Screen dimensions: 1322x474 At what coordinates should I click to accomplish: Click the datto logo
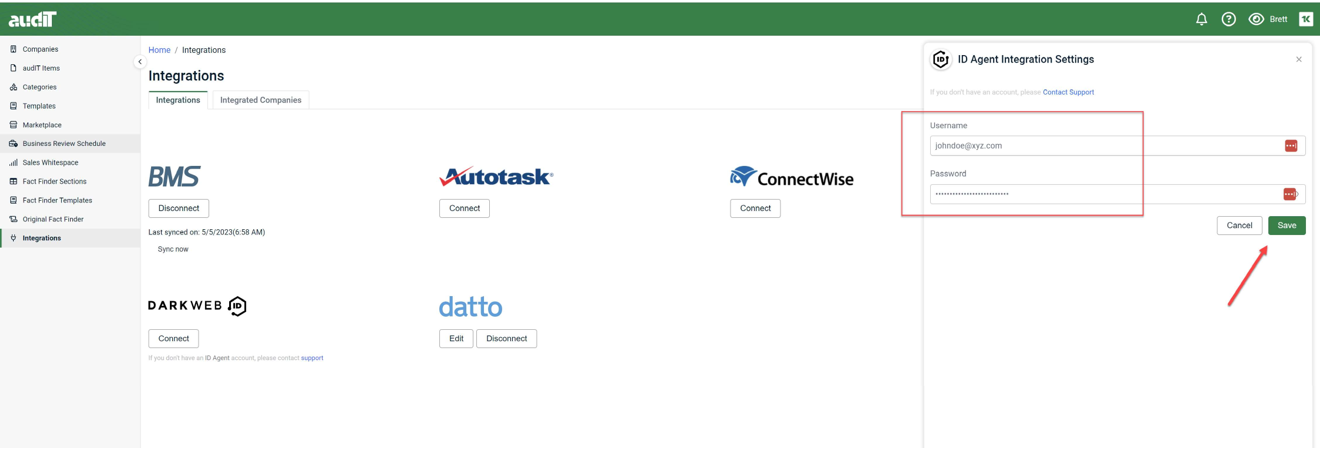470,306
